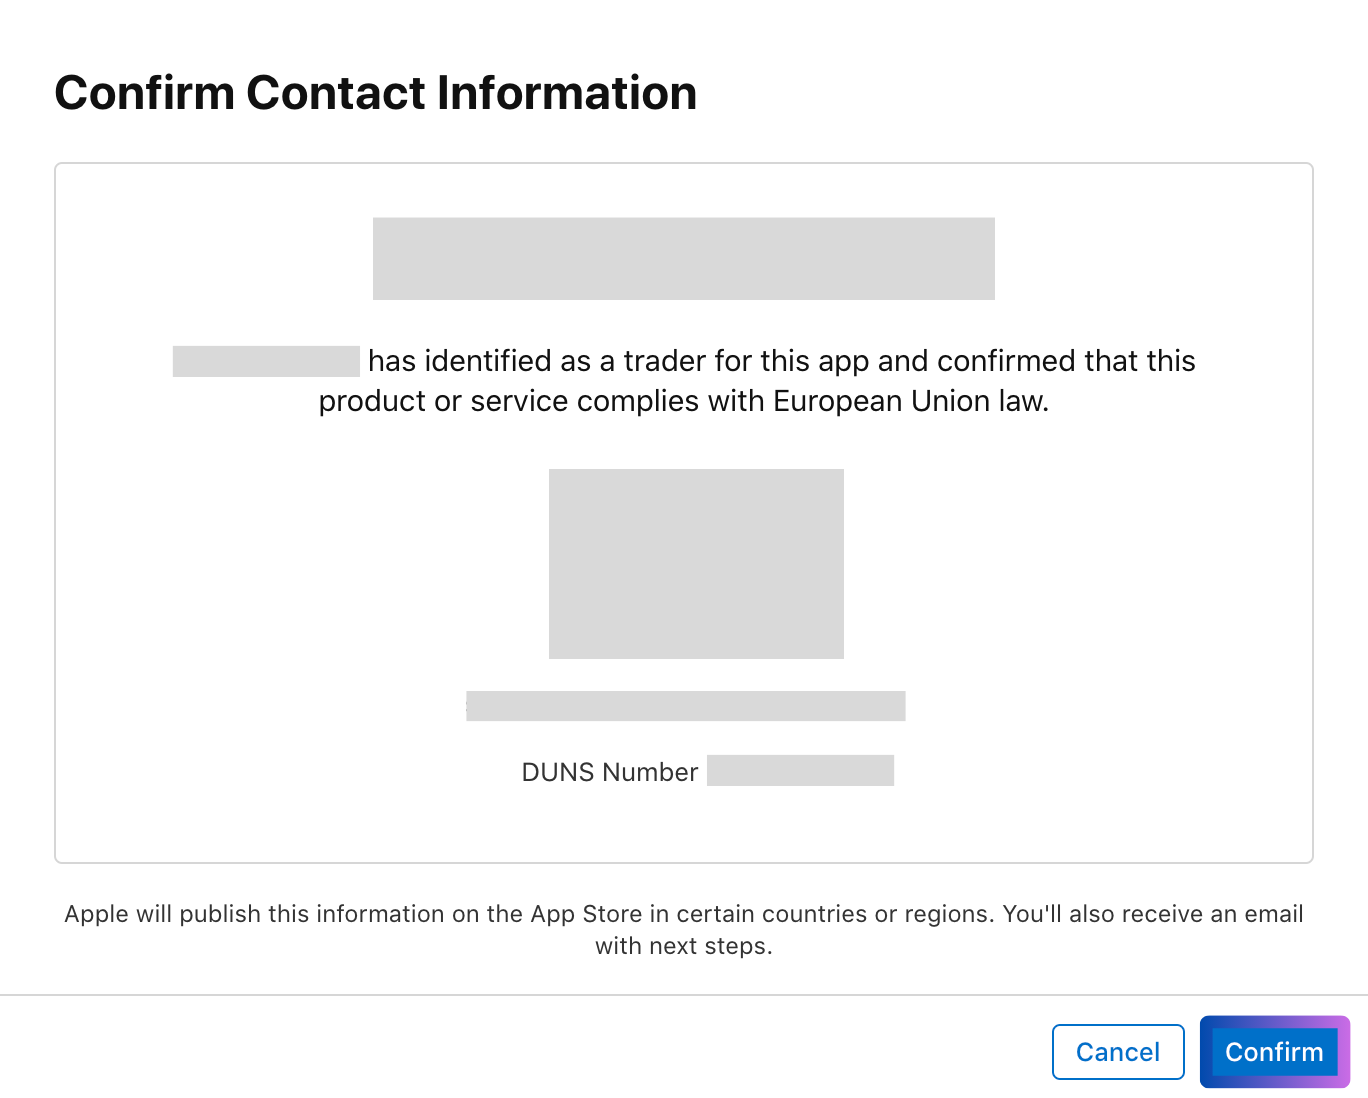
Task: Select the redacted address block in the center
Action: point(696,563)
